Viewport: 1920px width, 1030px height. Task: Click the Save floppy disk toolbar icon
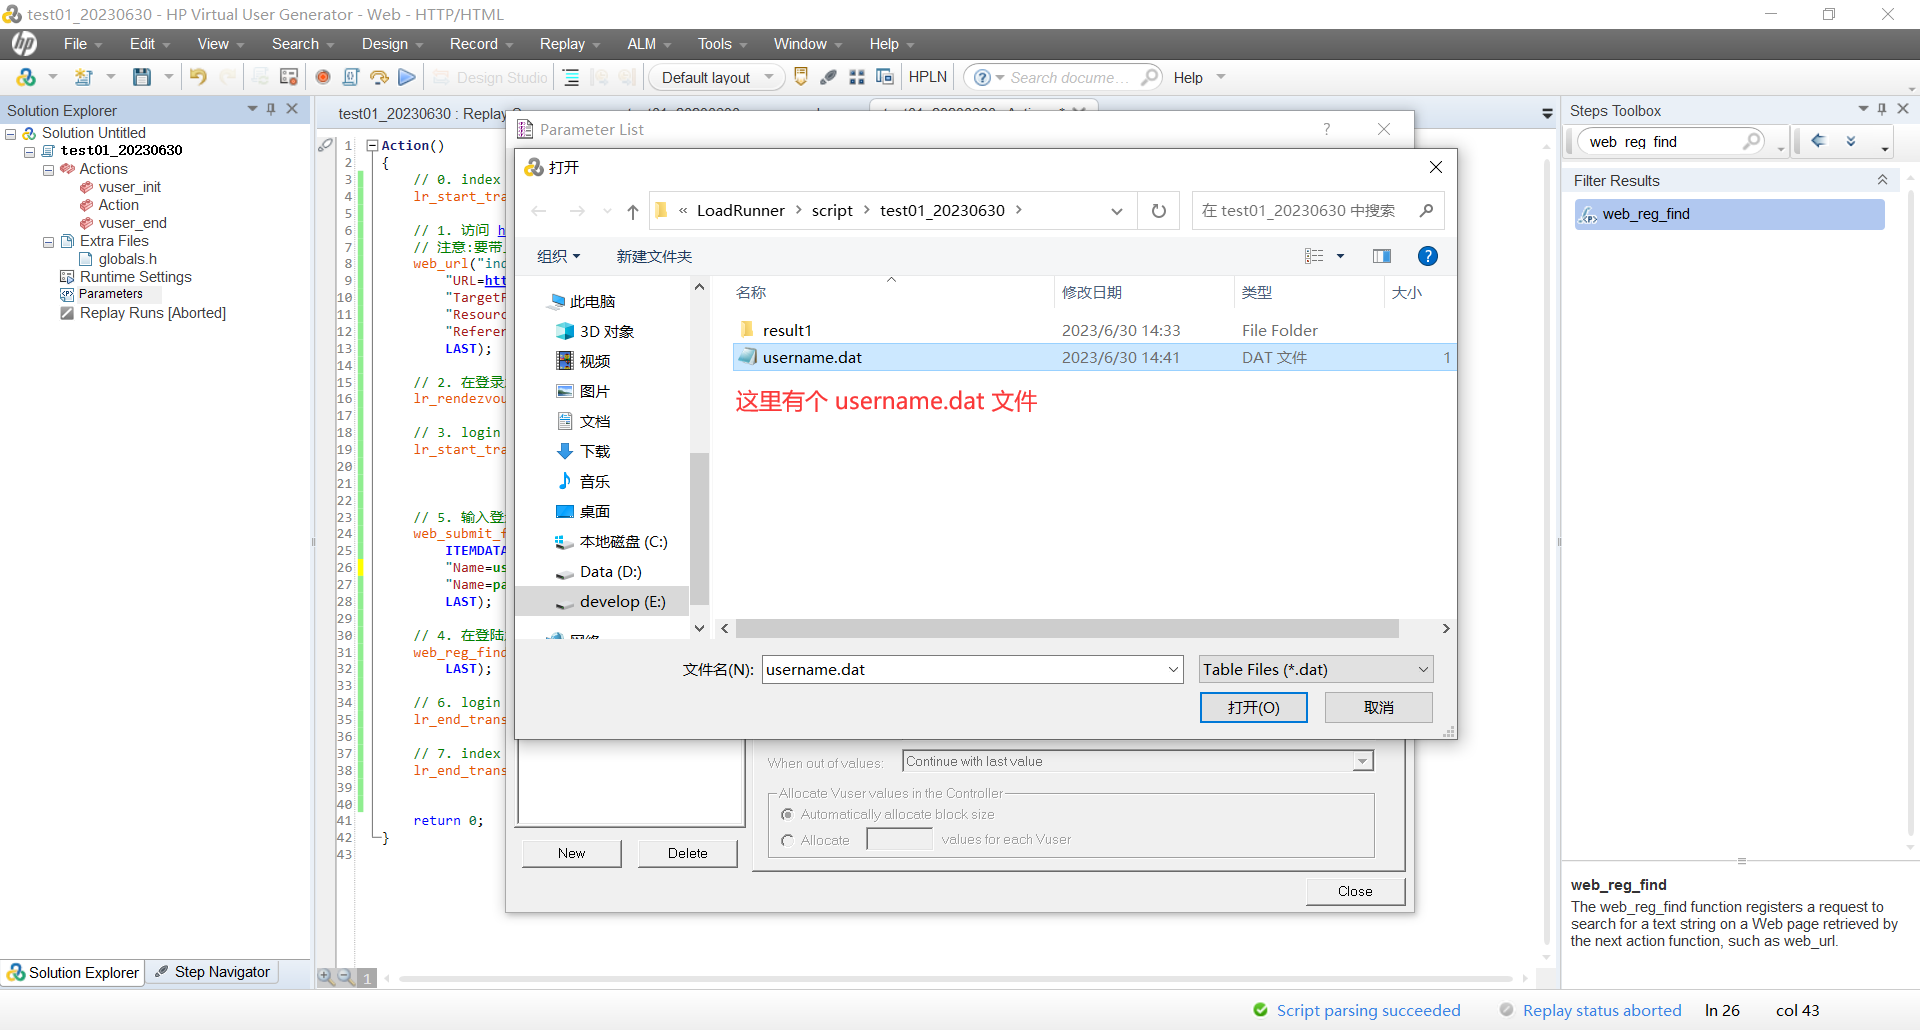(142, 77)
